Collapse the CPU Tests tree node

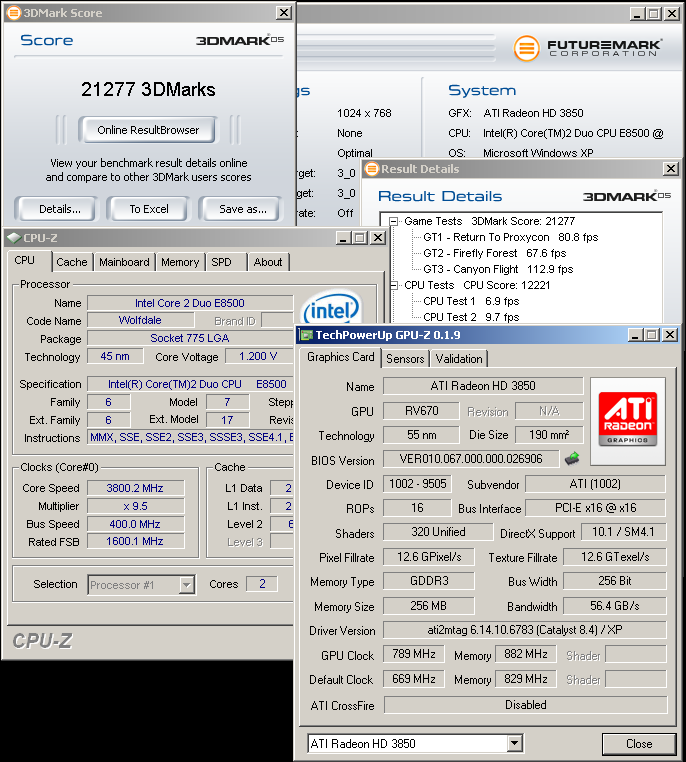coord(394,285)
